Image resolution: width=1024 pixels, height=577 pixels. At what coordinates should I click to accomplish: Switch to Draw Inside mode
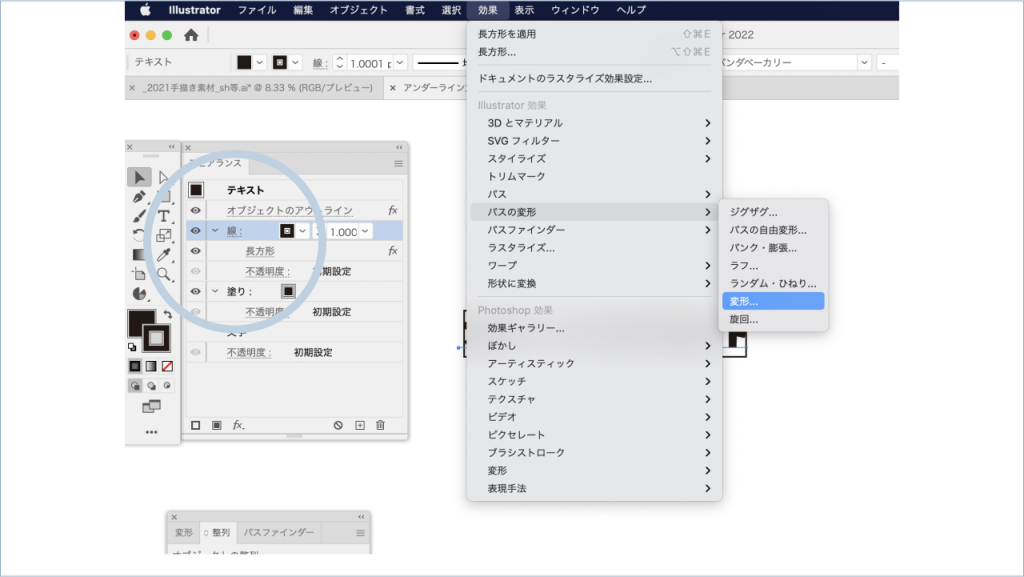(x=167, y=386)
